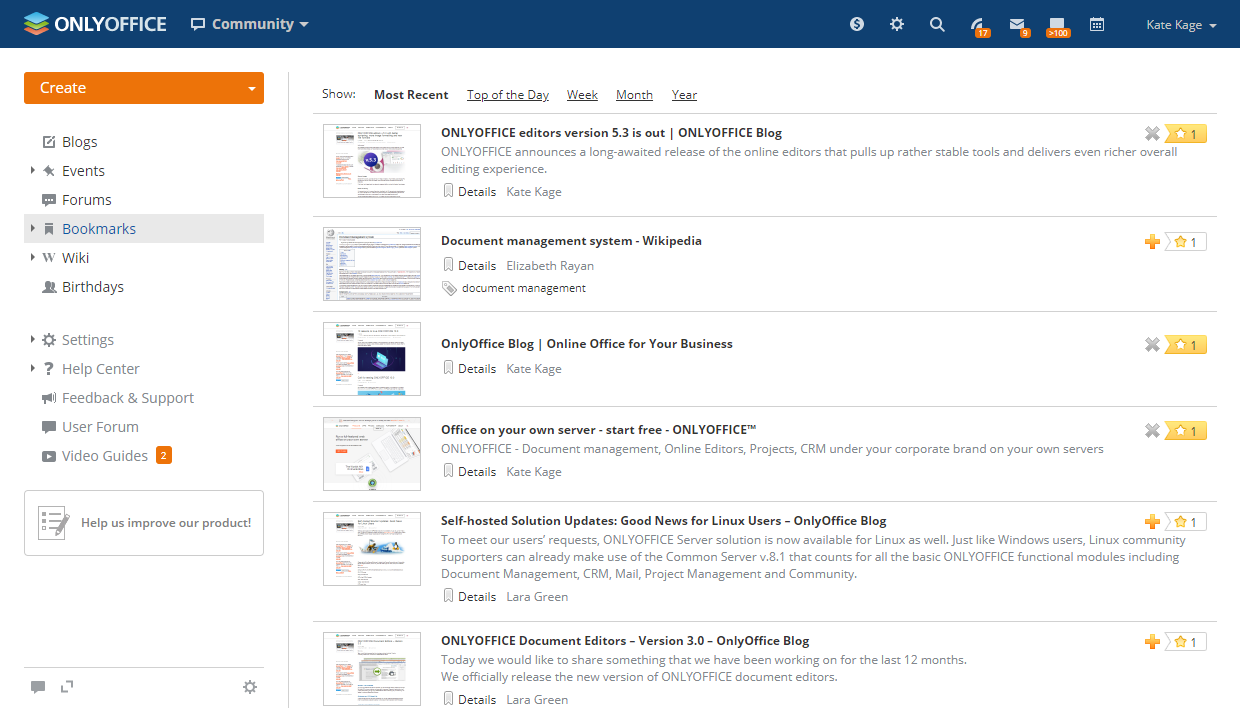Open the Create button dropdown arrow

pyautogui.click(x=252, y=88)
